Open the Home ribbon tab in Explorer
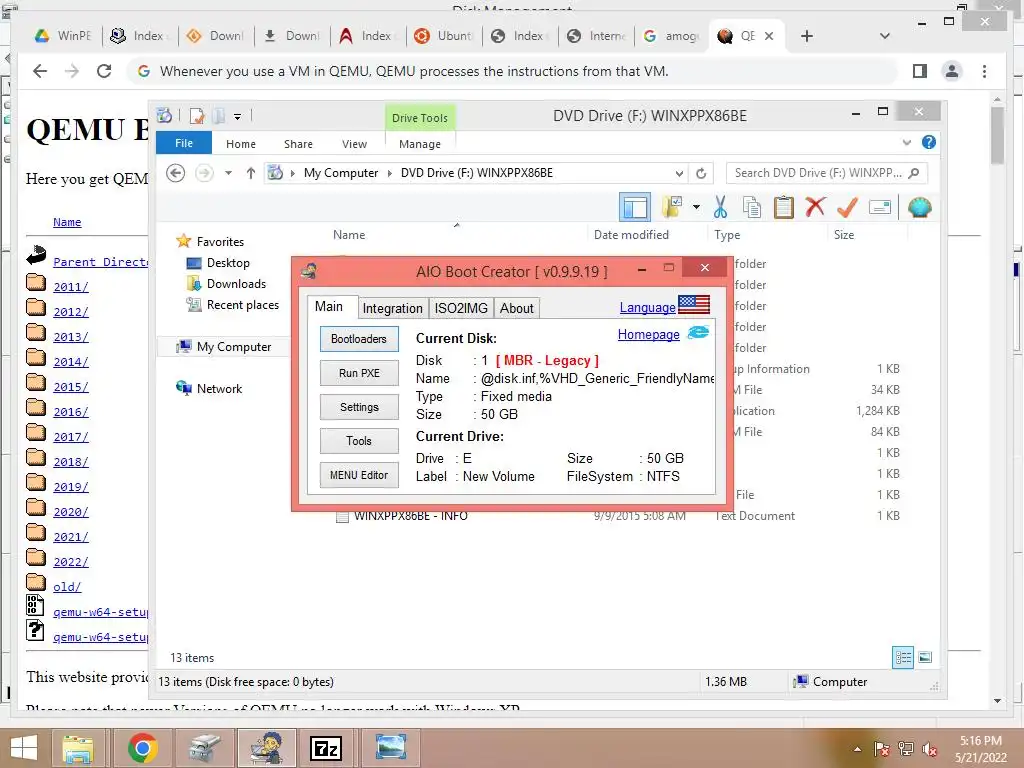Image resolution: width=1024 pixels, height=768 pixels. [x=241, y=144]
